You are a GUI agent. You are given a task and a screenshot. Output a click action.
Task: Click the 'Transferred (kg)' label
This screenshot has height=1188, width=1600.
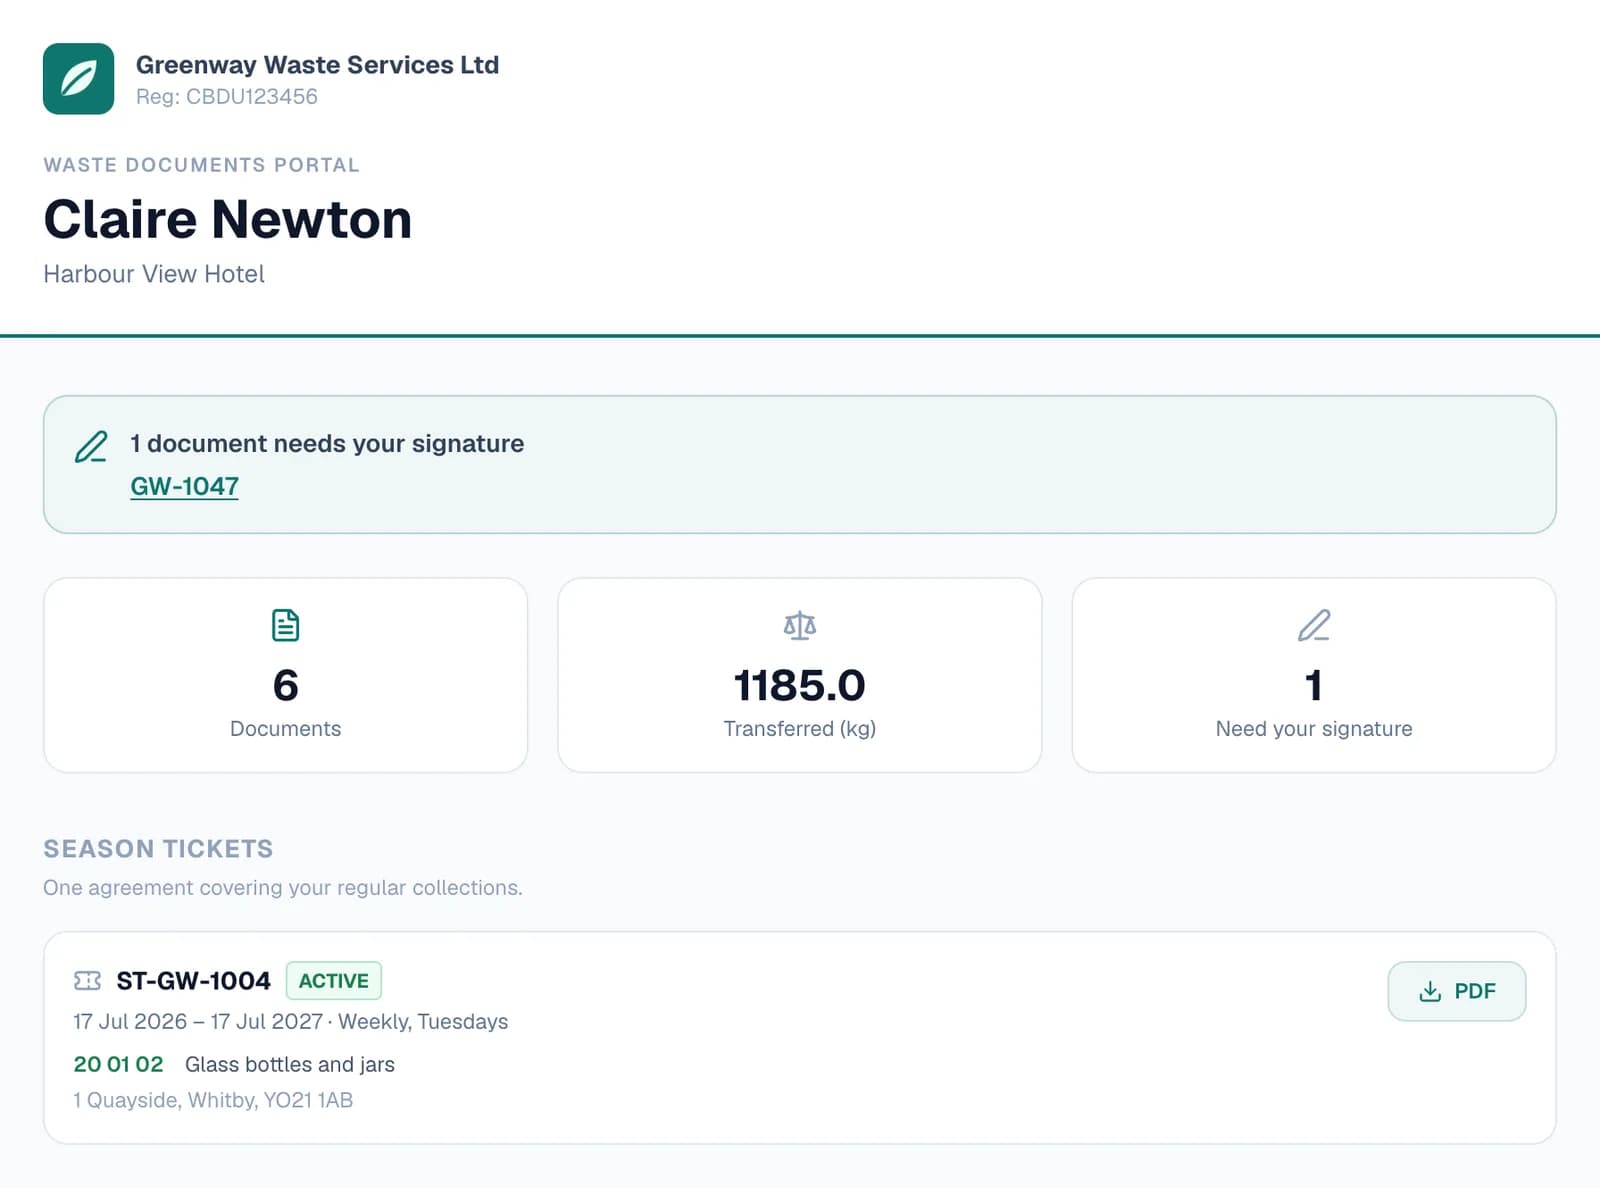800,728
